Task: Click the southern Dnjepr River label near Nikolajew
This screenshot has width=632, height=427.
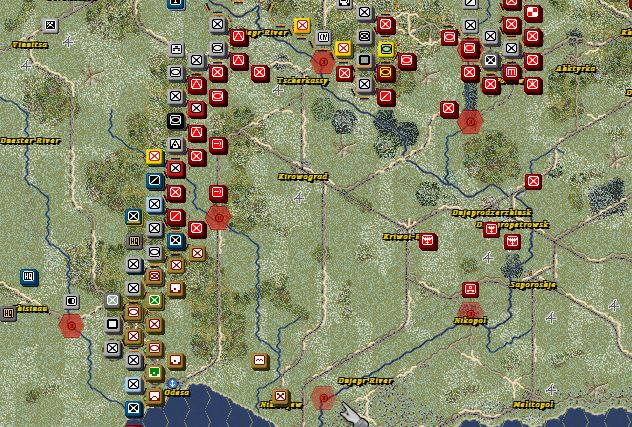Action: 365,381
